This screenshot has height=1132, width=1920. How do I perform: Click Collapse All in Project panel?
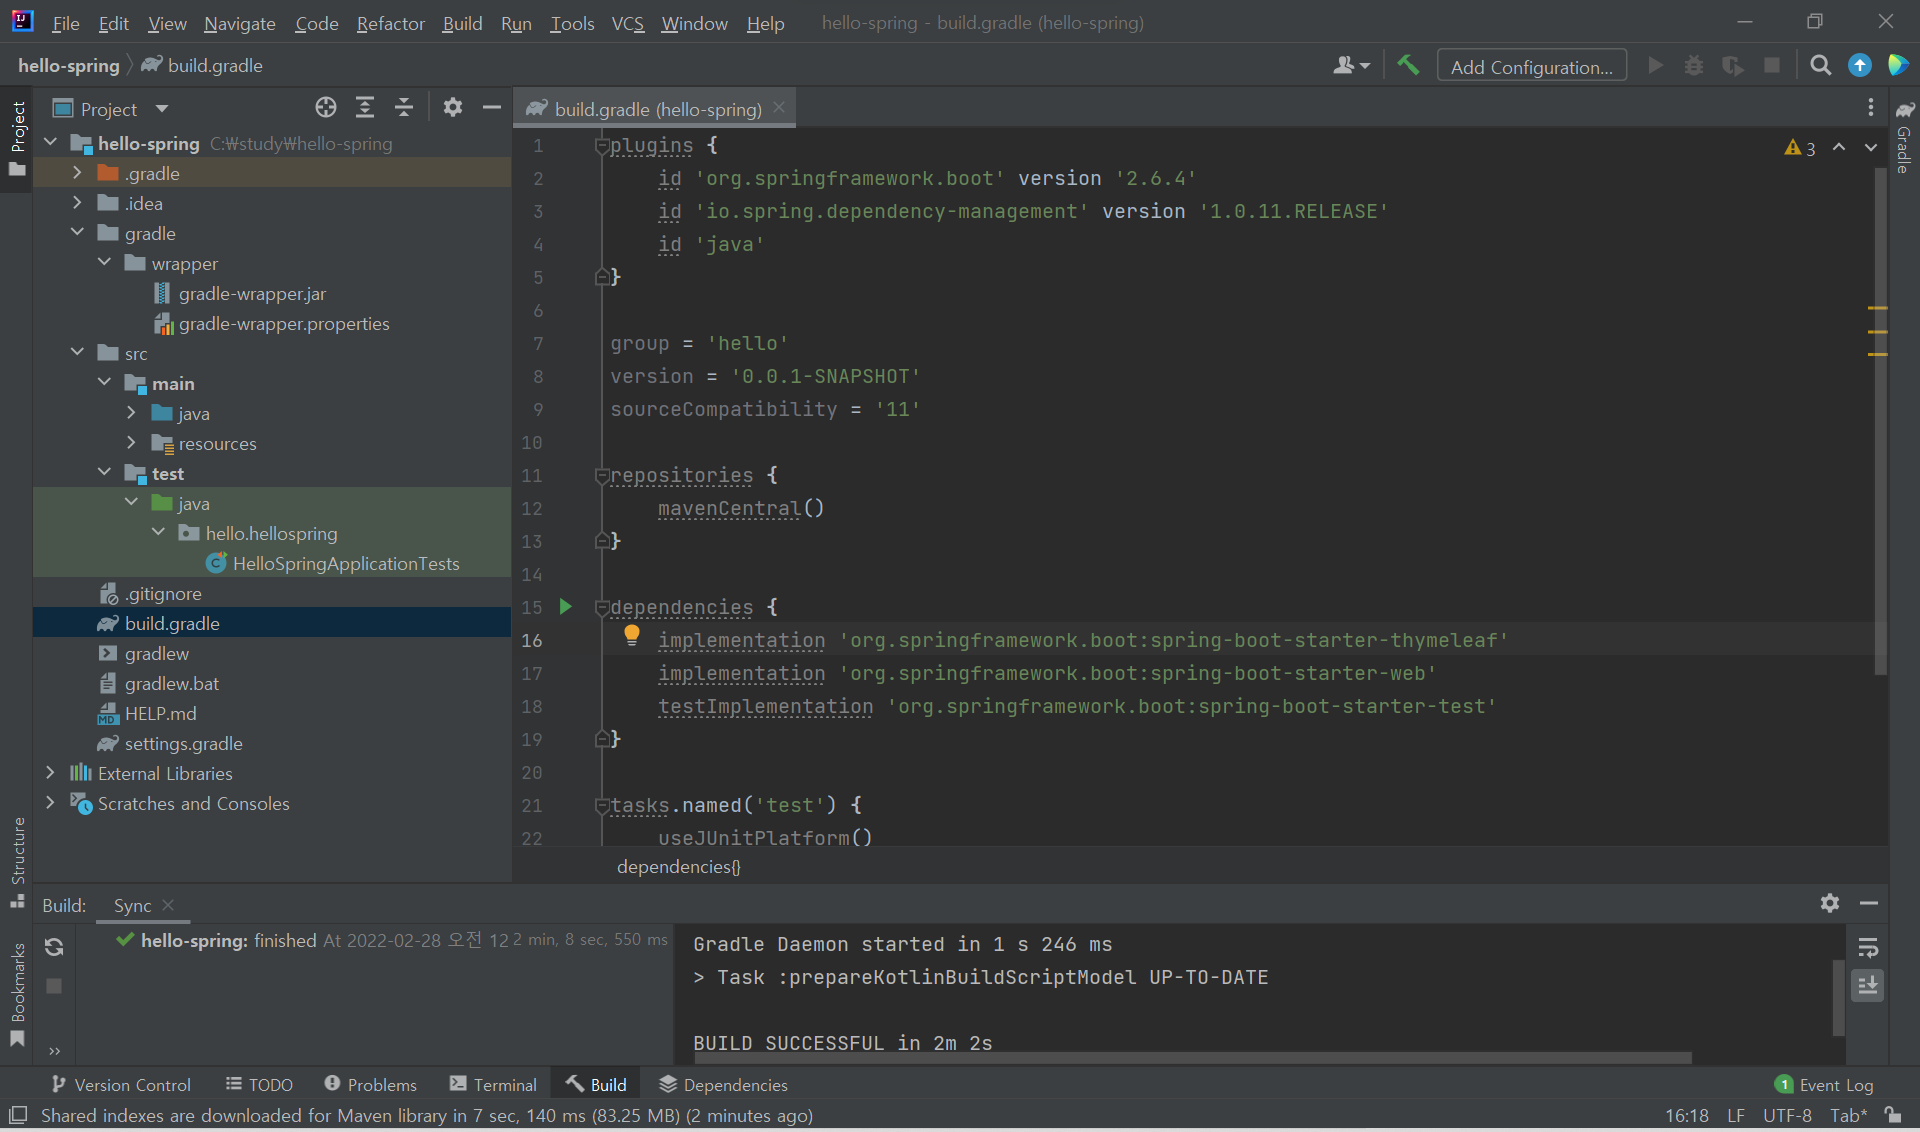click(404, 108)
